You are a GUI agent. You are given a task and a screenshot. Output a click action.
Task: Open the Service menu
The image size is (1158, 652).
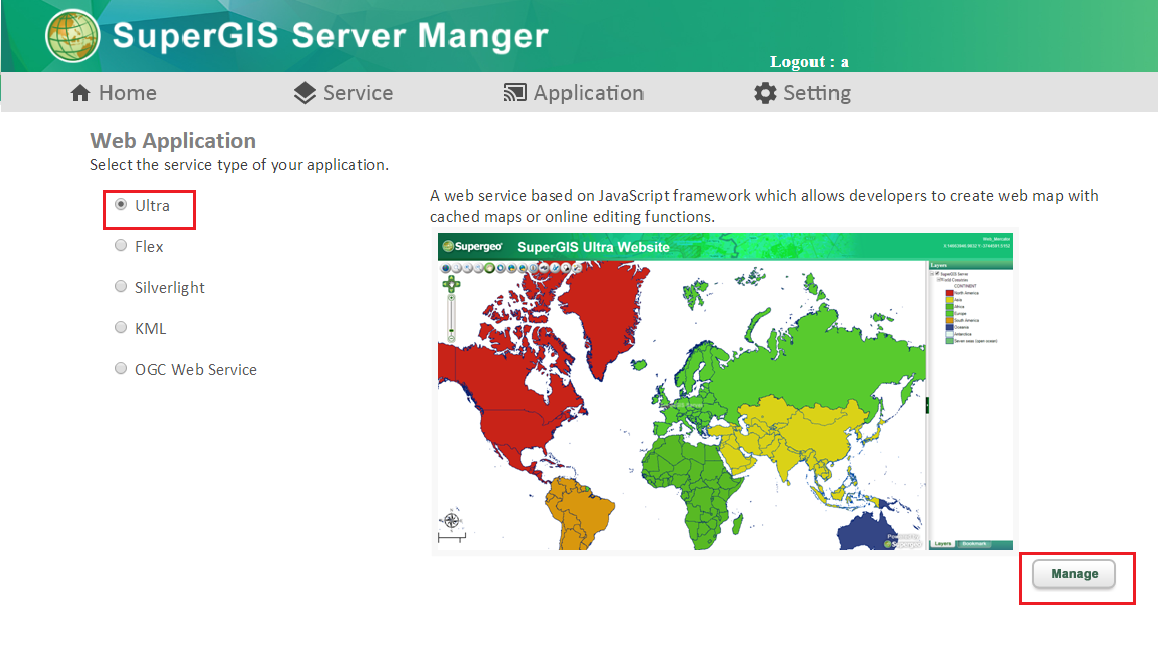pos(358,93)
